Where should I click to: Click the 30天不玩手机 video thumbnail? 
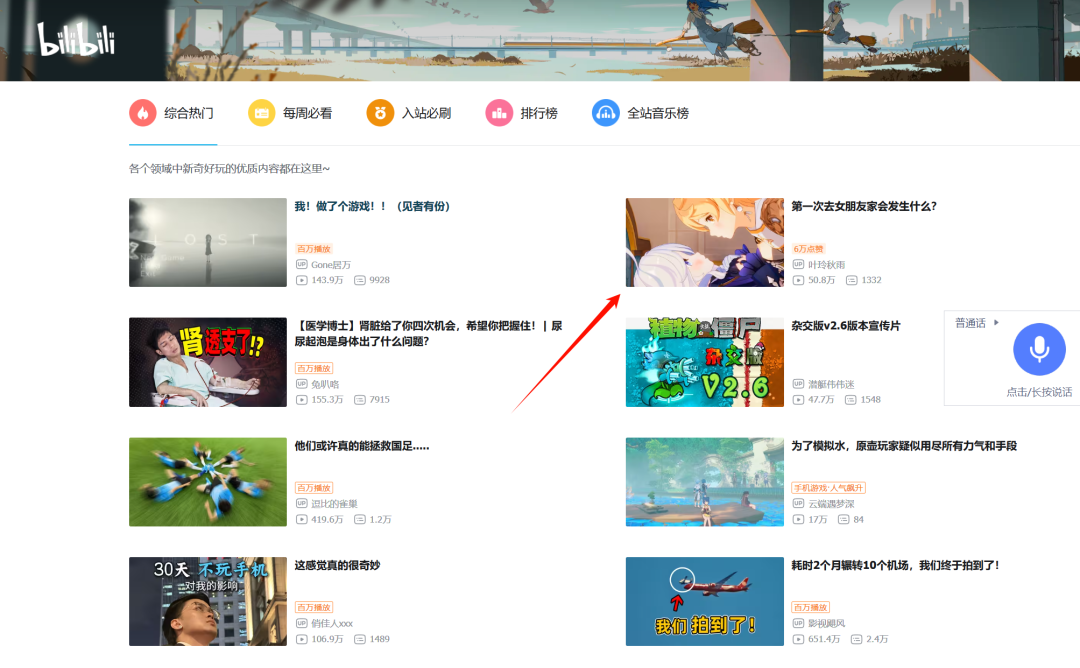(208, 601)
